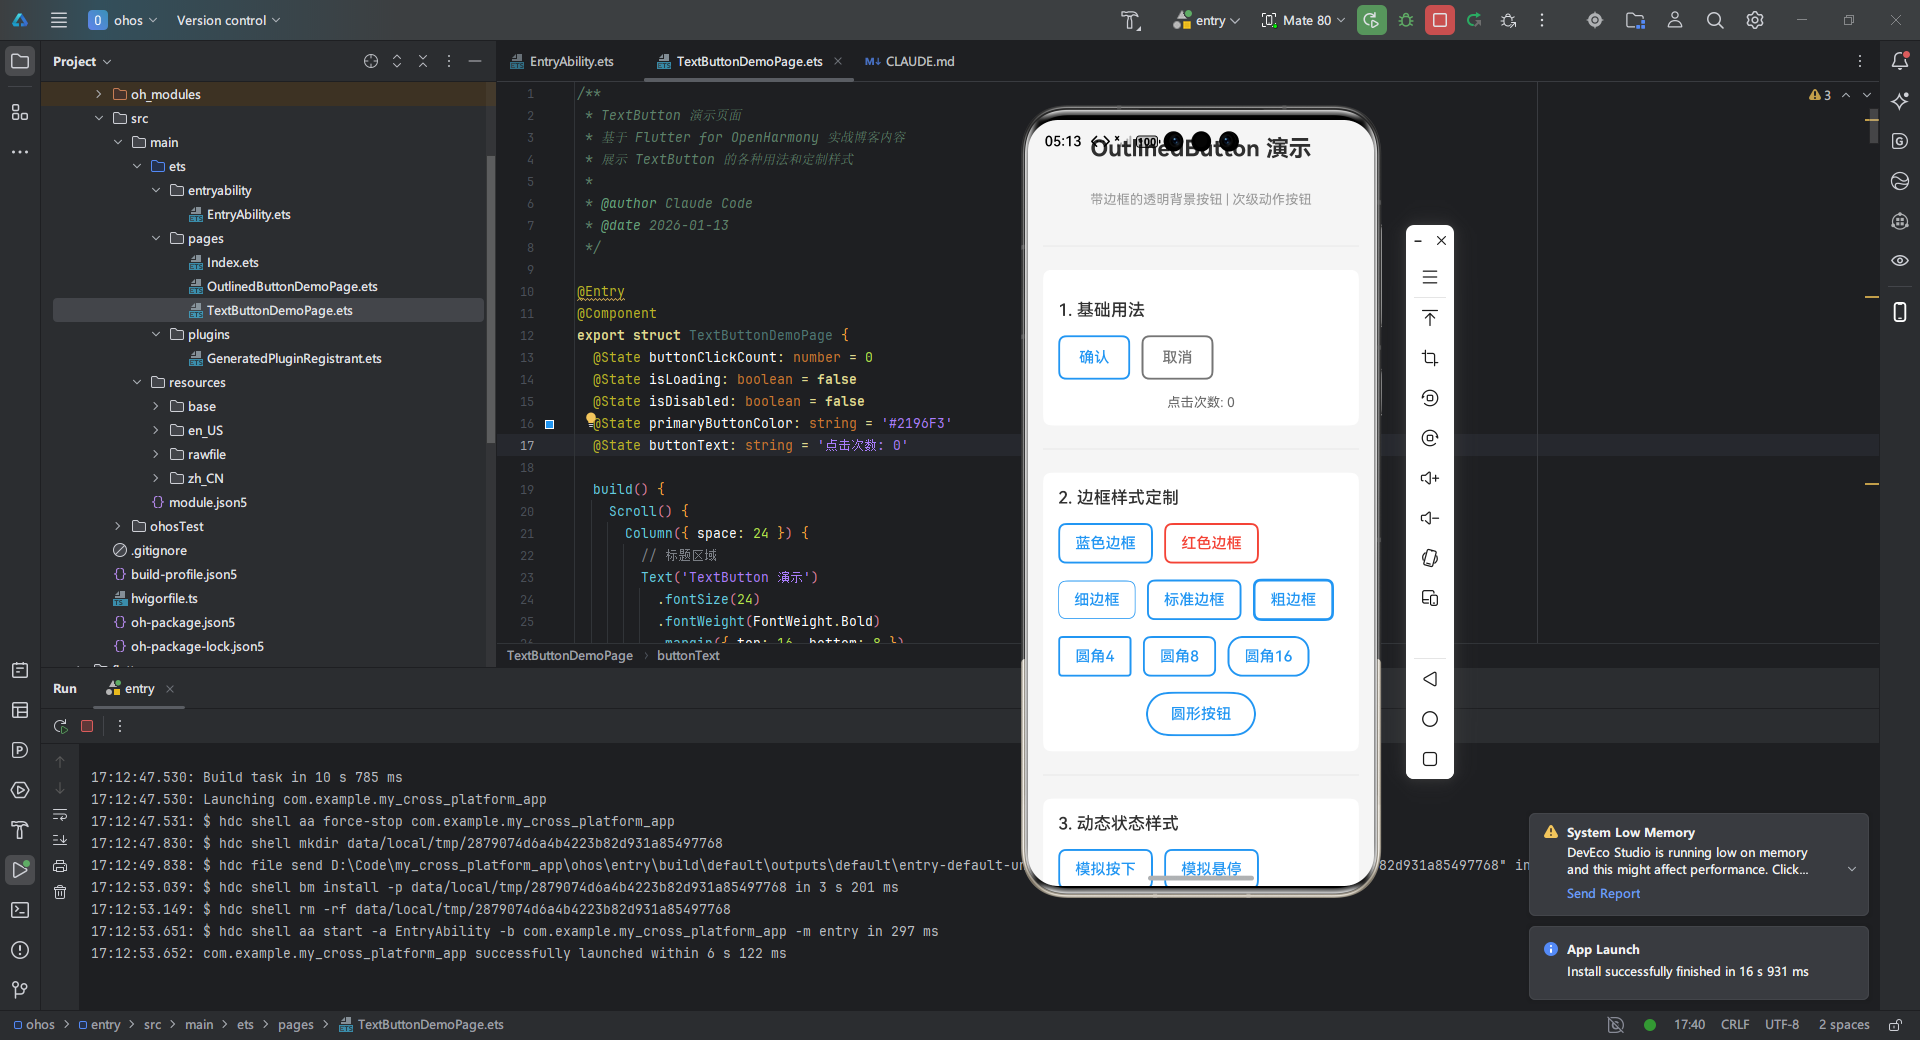Toggle read-only lock in status bar
The image size is (1920, 1040).
[1895, 1025]
